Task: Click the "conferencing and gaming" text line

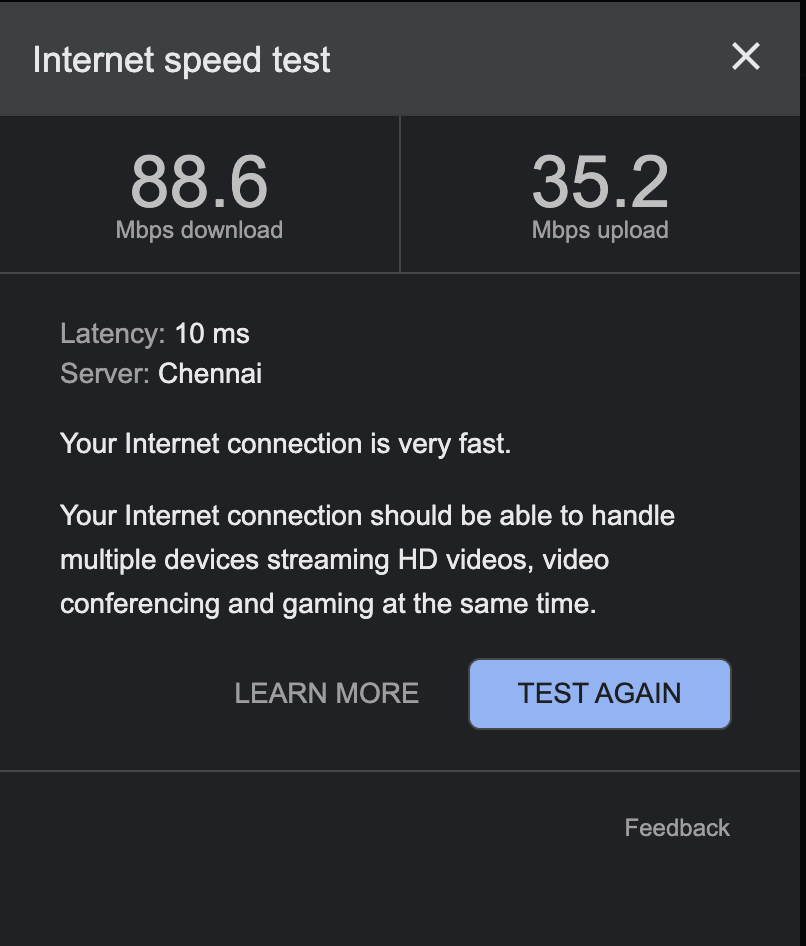Action: click(x=328, y=604)
